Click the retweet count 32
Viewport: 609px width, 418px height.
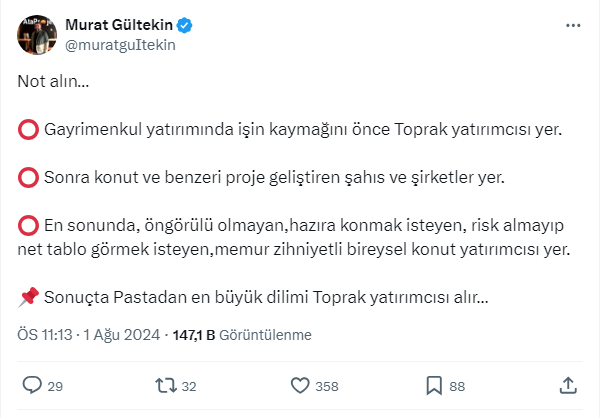tap(189, 386)
